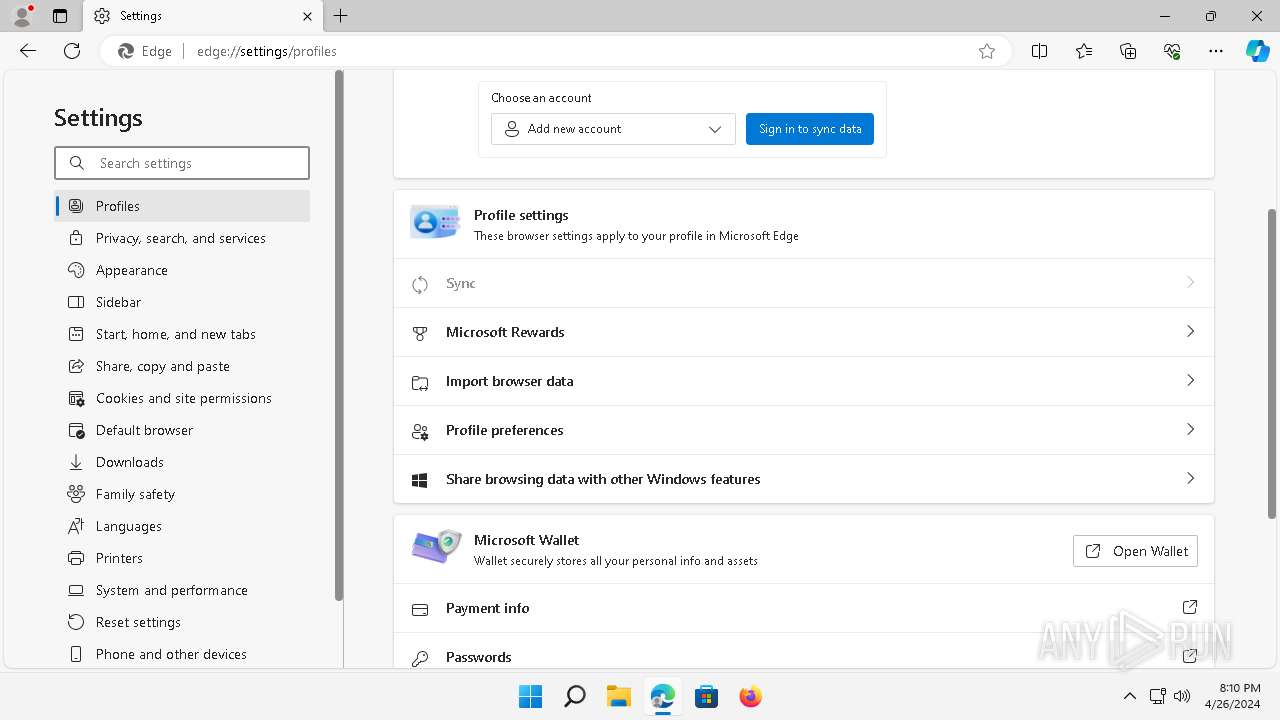Open Default browser settings
The height and width of the screenshot is (720, 1280).
pyautogui.click(x=182, y=430)
